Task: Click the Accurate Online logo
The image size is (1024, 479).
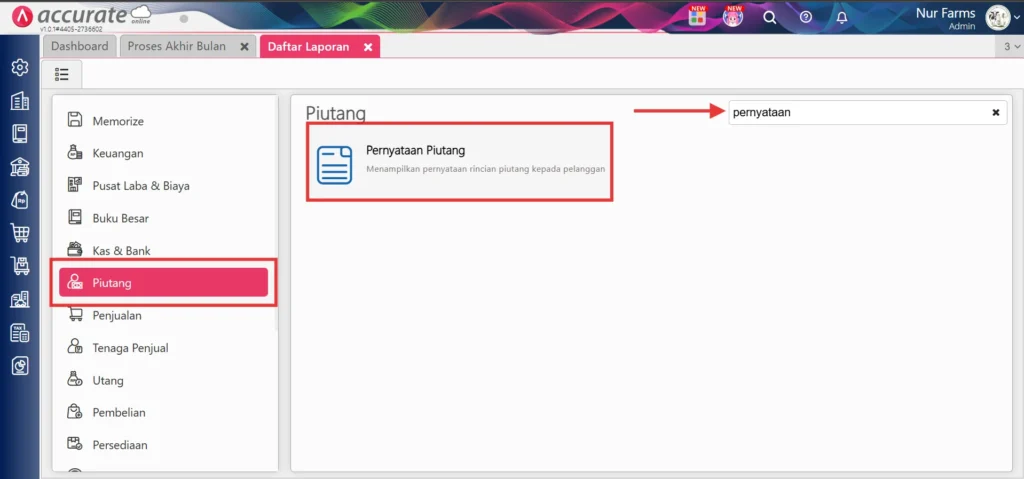Action: [x=82, y=16]
